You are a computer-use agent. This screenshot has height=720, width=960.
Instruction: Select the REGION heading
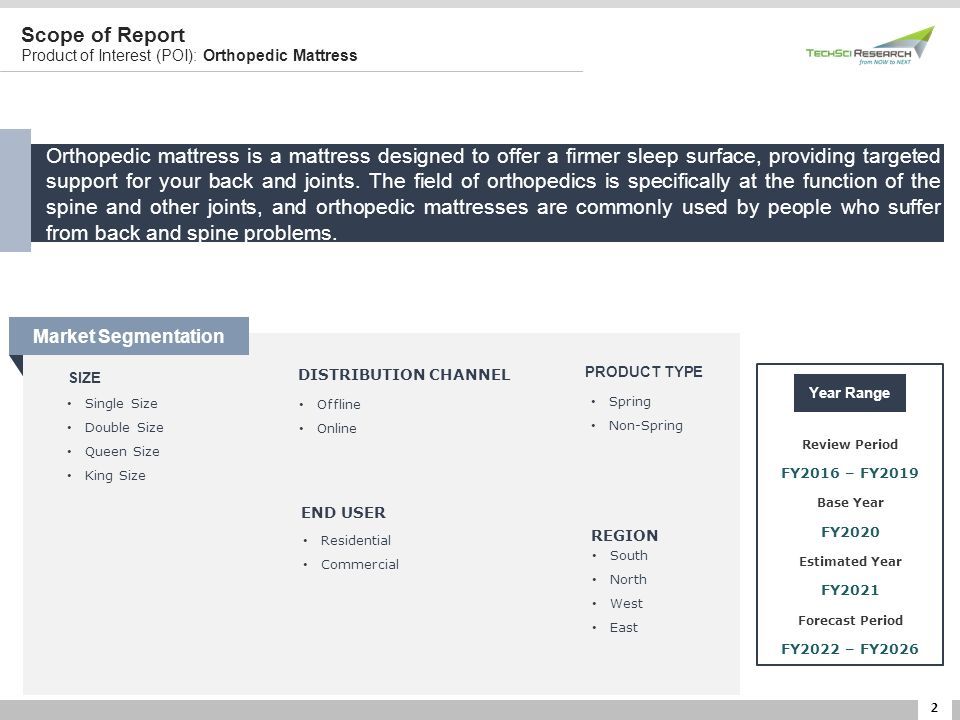tap(624, 536)
